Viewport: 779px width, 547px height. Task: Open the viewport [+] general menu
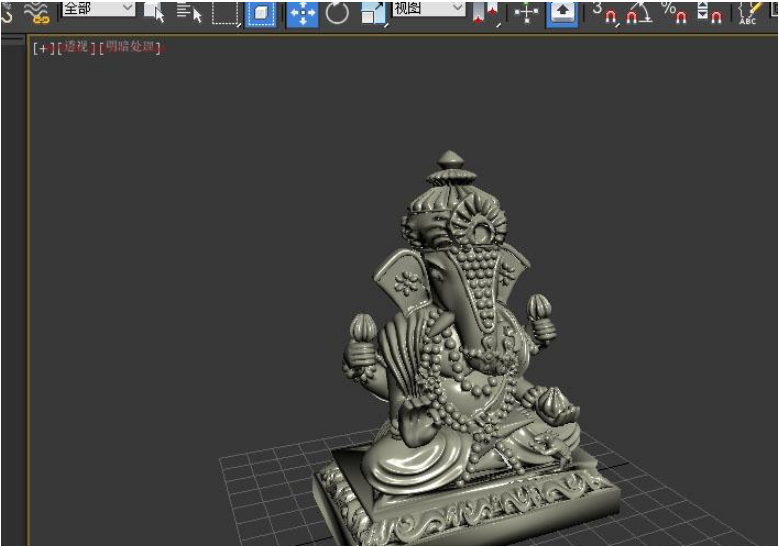click(44, 48)
